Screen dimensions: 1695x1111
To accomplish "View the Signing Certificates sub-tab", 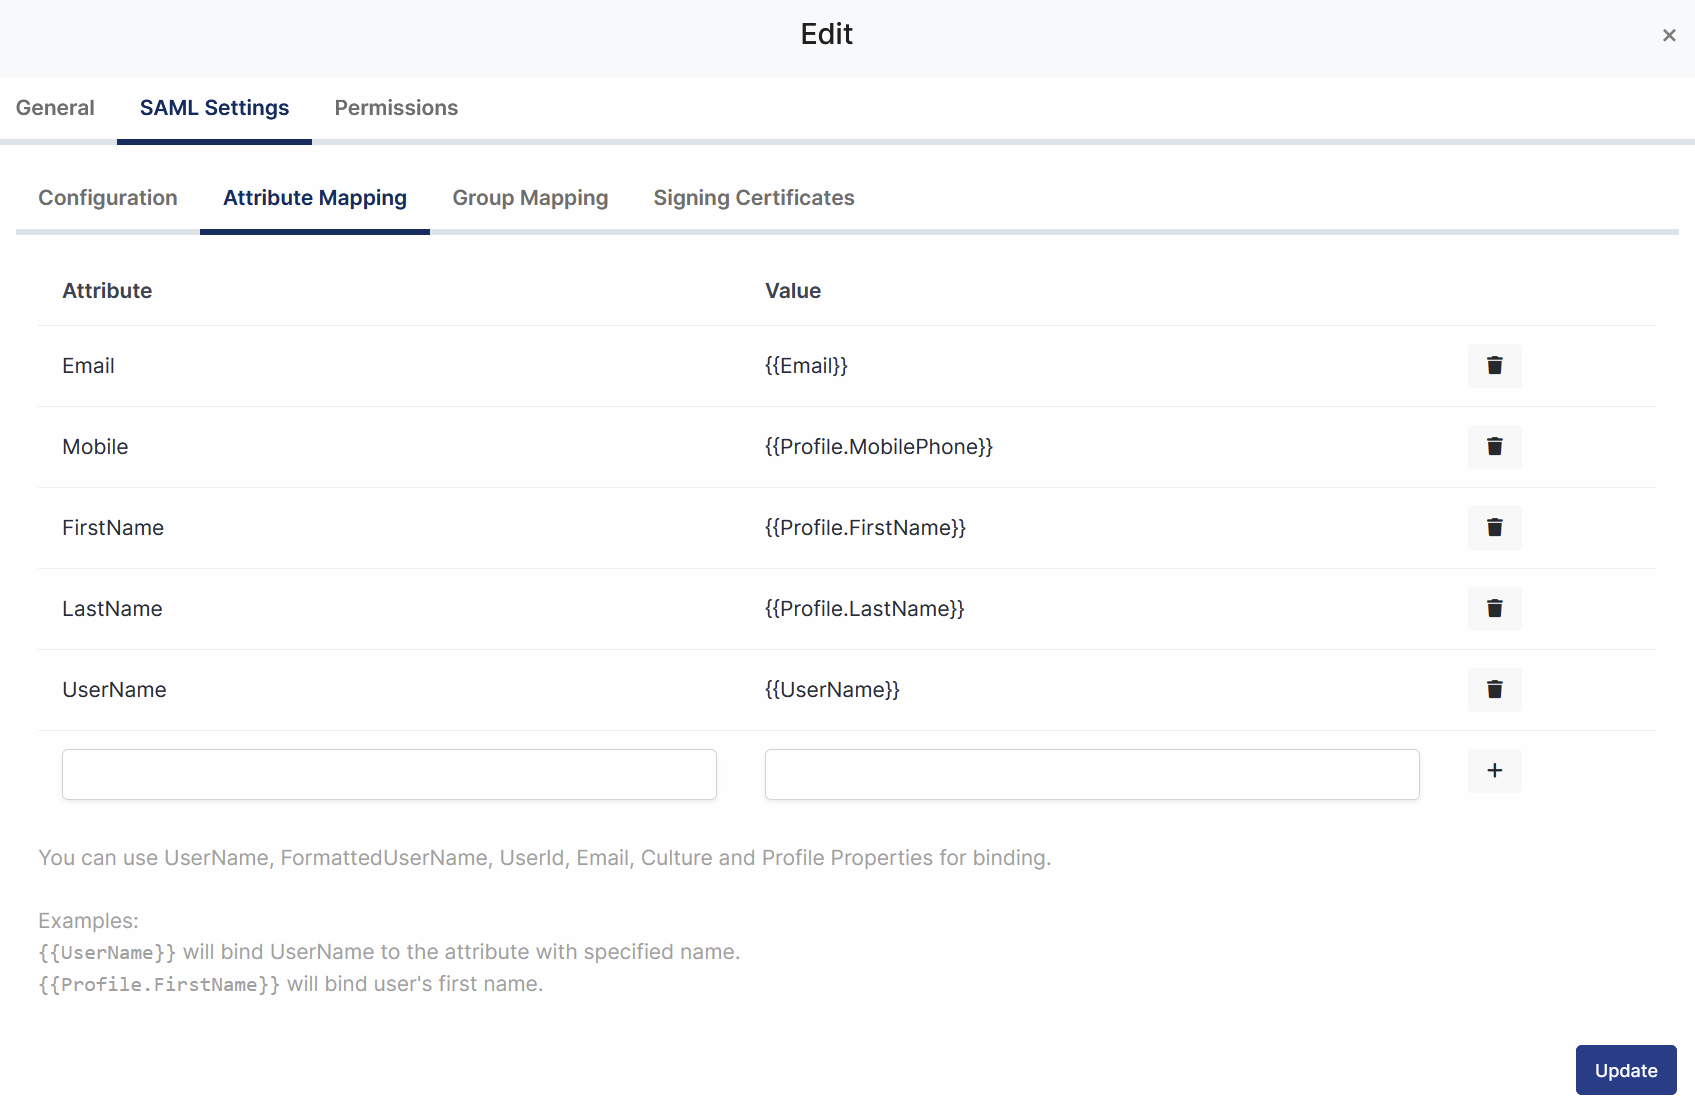I will [x=754, y=198].
